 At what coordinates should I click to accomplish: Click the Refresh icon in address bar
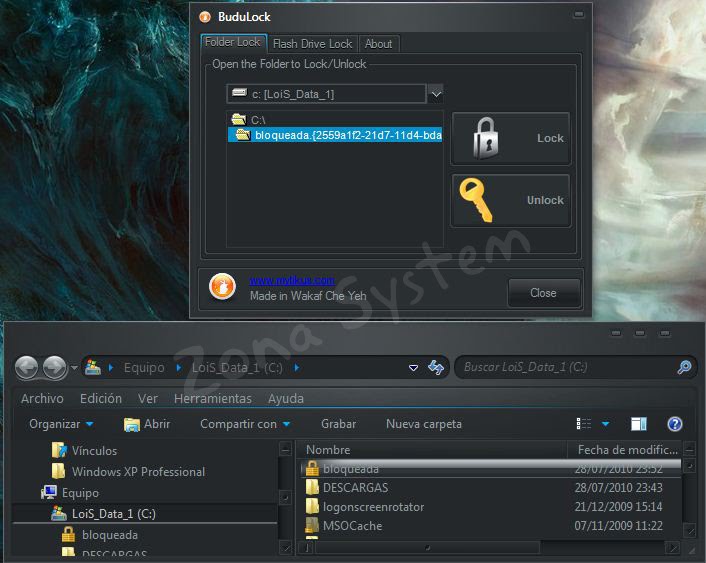tap(436, 368)
